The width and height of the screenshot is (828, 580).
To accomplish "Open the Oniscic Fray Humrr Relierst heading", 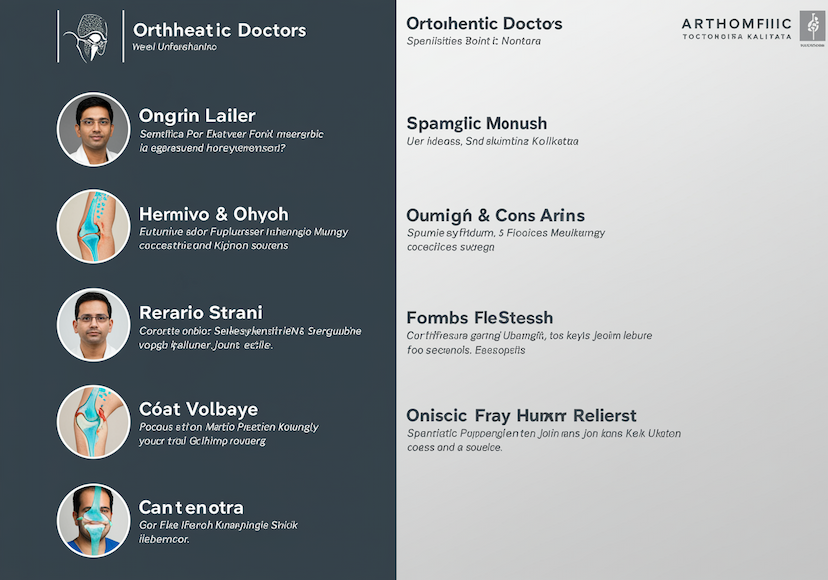I will (x=521, y=416).
